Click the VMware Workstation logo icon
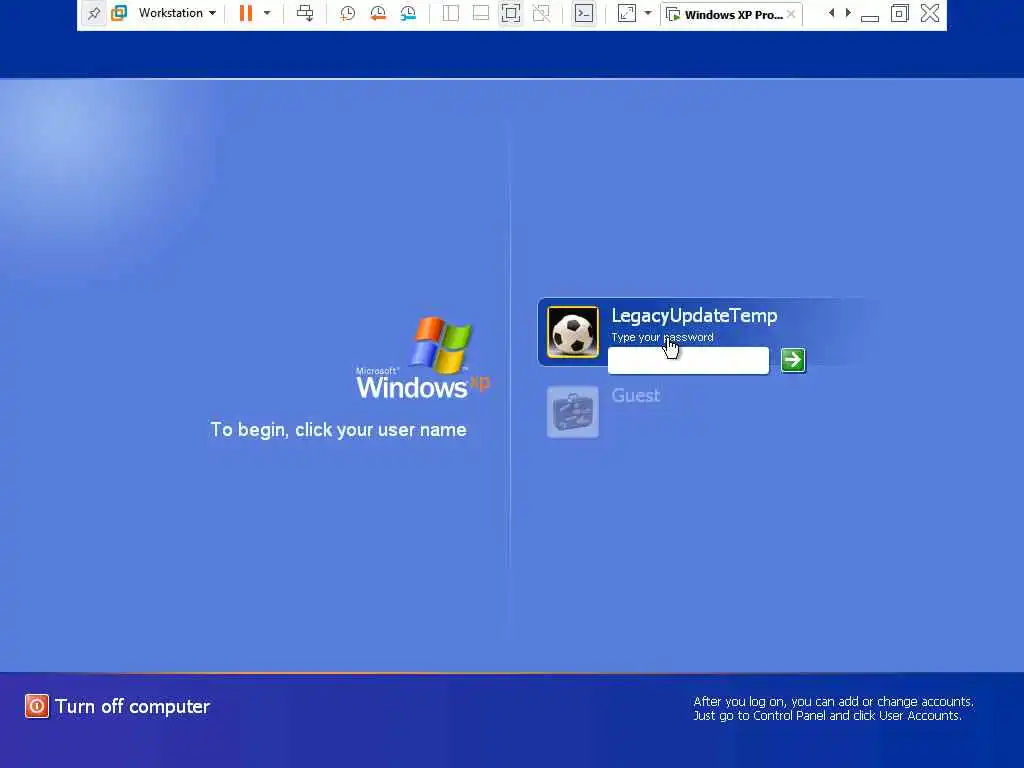Screen dimensions: 1024x768 click(119, 13)
